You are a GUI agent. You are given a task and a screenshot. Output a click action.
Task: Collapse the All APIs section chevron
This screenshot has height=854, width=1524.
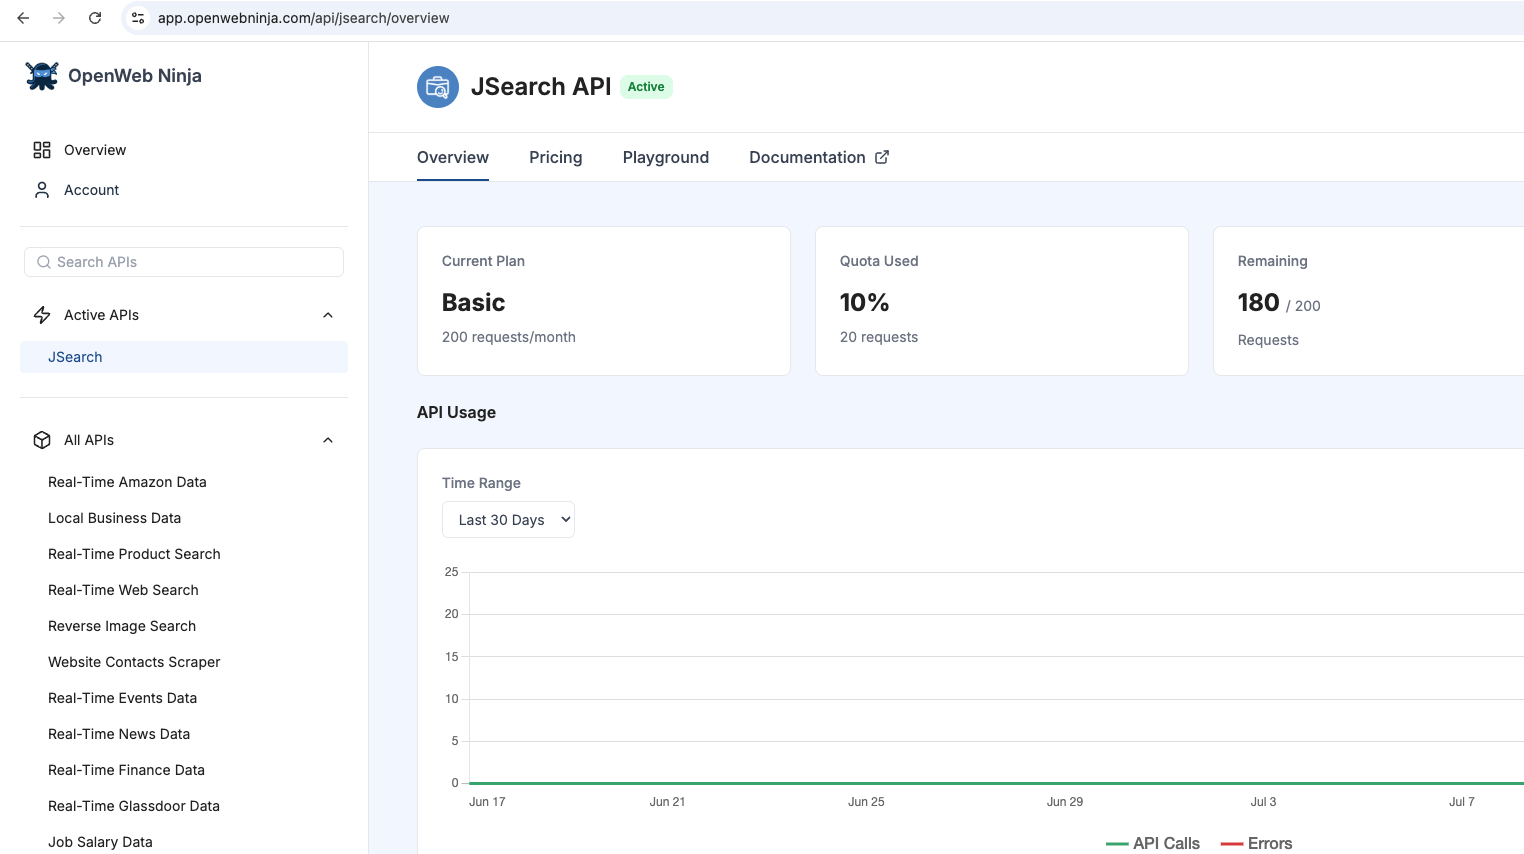pos(328,440)
